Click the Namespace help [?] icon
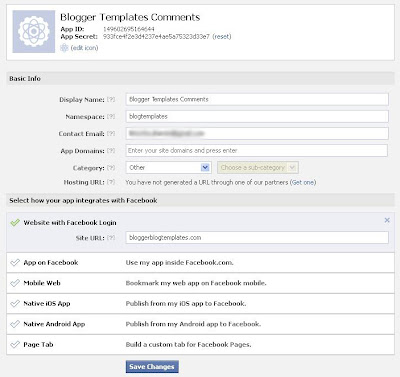 click(111, 116)
